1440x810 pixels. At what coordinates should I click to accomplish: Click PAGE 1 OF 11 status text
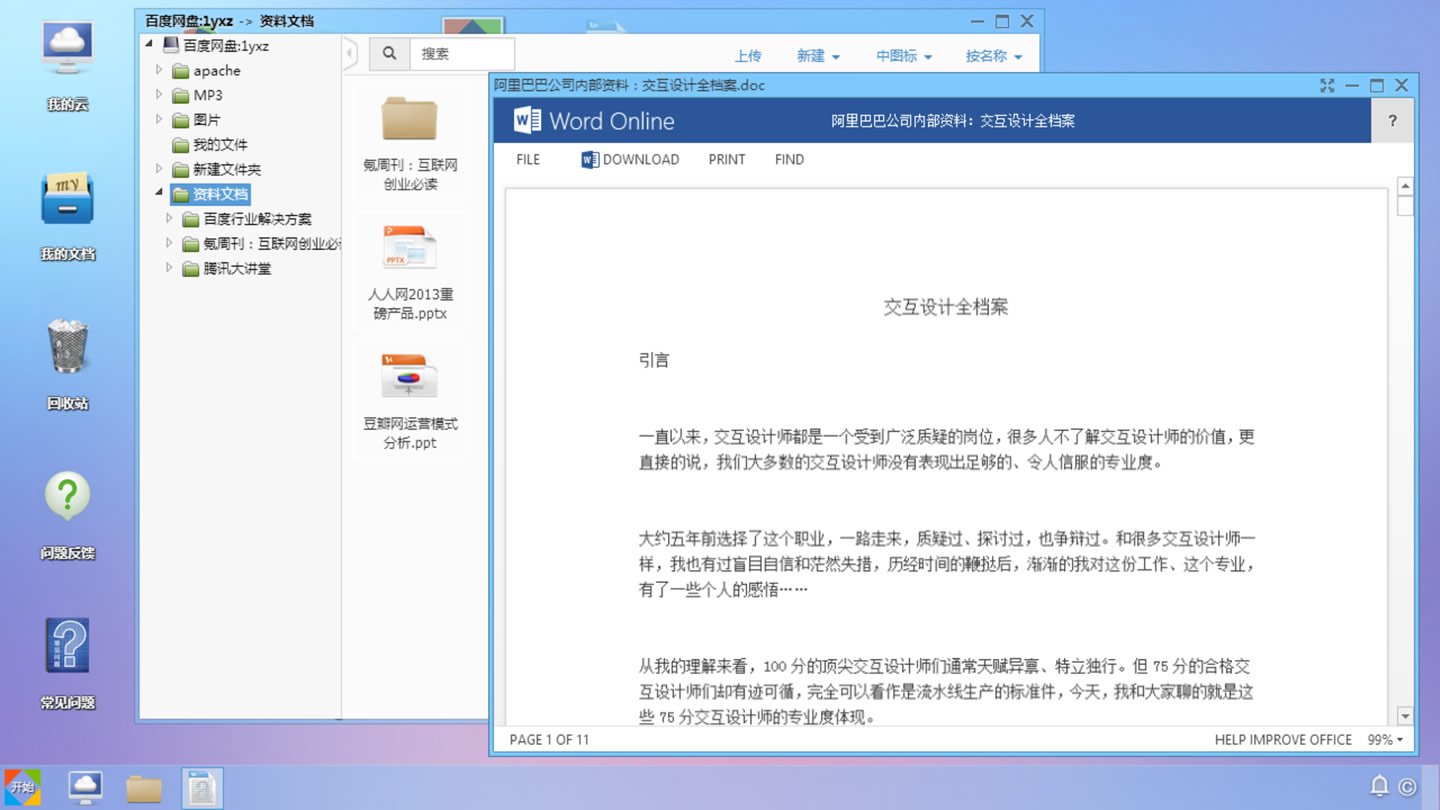pos(549,740)
